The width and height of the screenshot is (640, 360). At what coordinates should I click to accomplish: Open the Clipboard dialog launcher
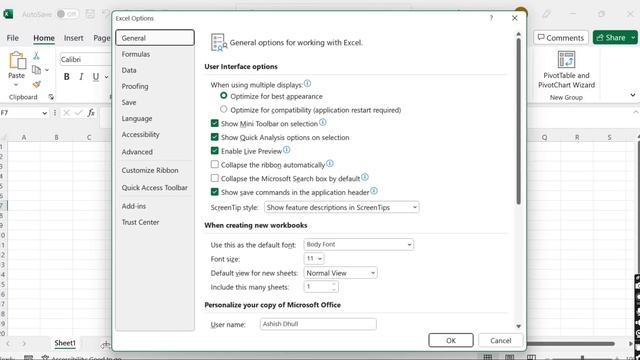point(51,97)
